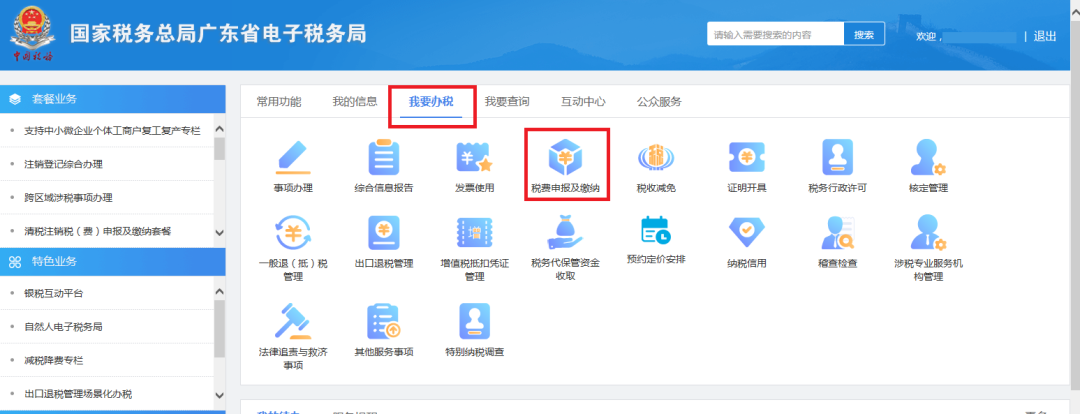The width and height of the screenshot is (1080, 414).
Task: Focus the search input field
Action: pyautogui.click(x=776, y=34)
